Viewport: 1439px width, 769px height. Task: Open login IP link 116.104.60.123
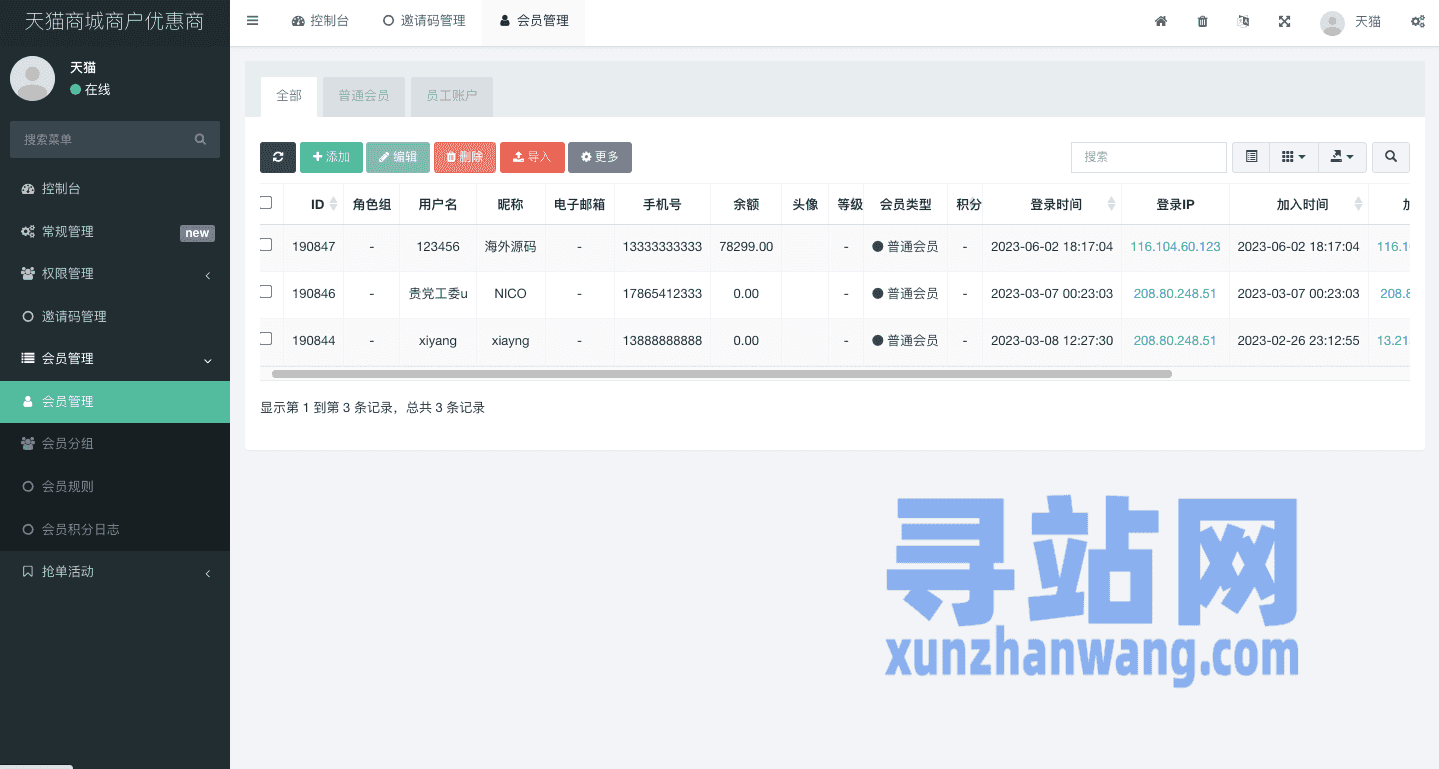(1175, 247)
